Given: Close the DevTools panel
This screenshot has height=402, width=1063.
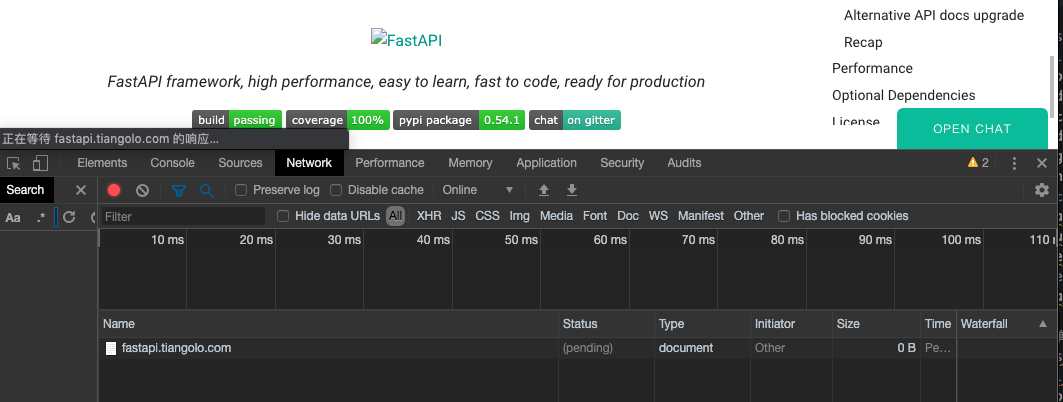Looking at the screenshot, I should [x=1043, y=163].
